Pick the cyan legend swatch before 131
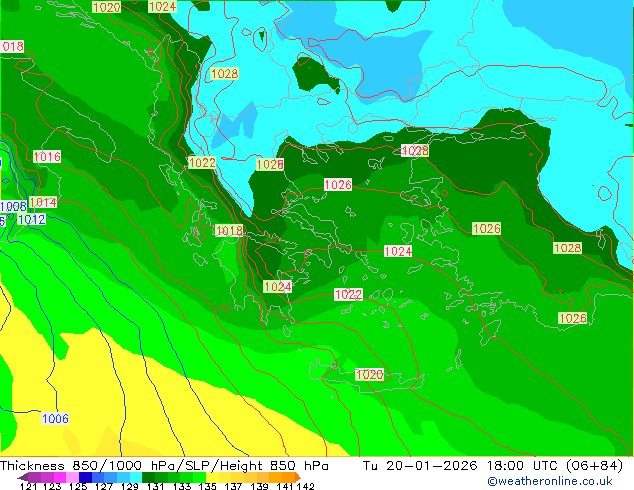This screenshot has width=634, height=490. point(136,477)
